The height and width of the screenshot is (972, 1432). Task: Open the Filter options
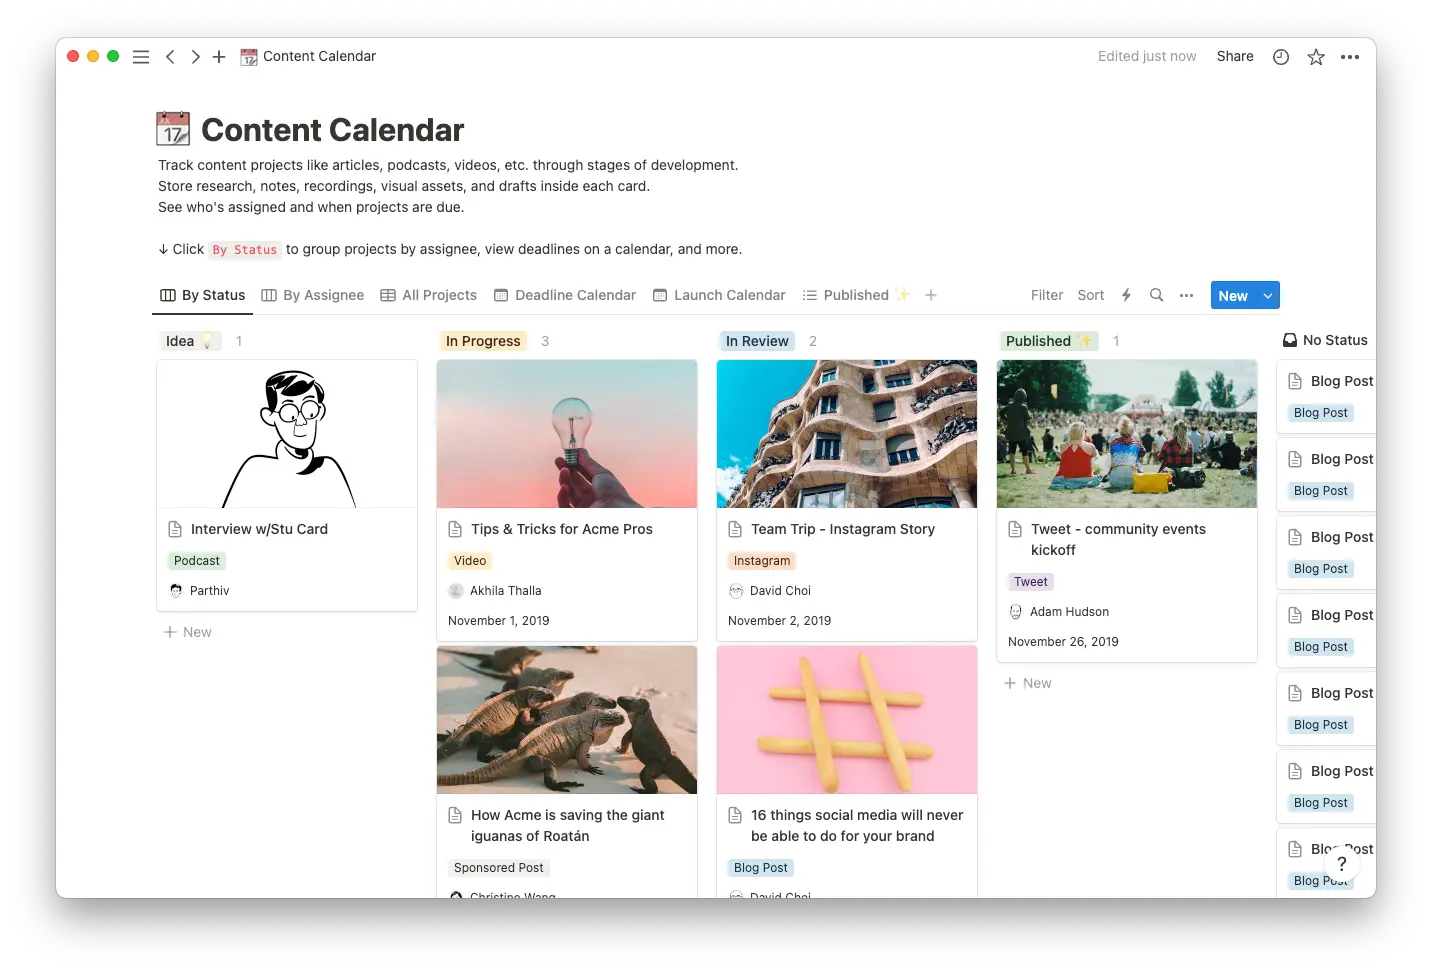pyautogui.click(x=1046, y=295)
